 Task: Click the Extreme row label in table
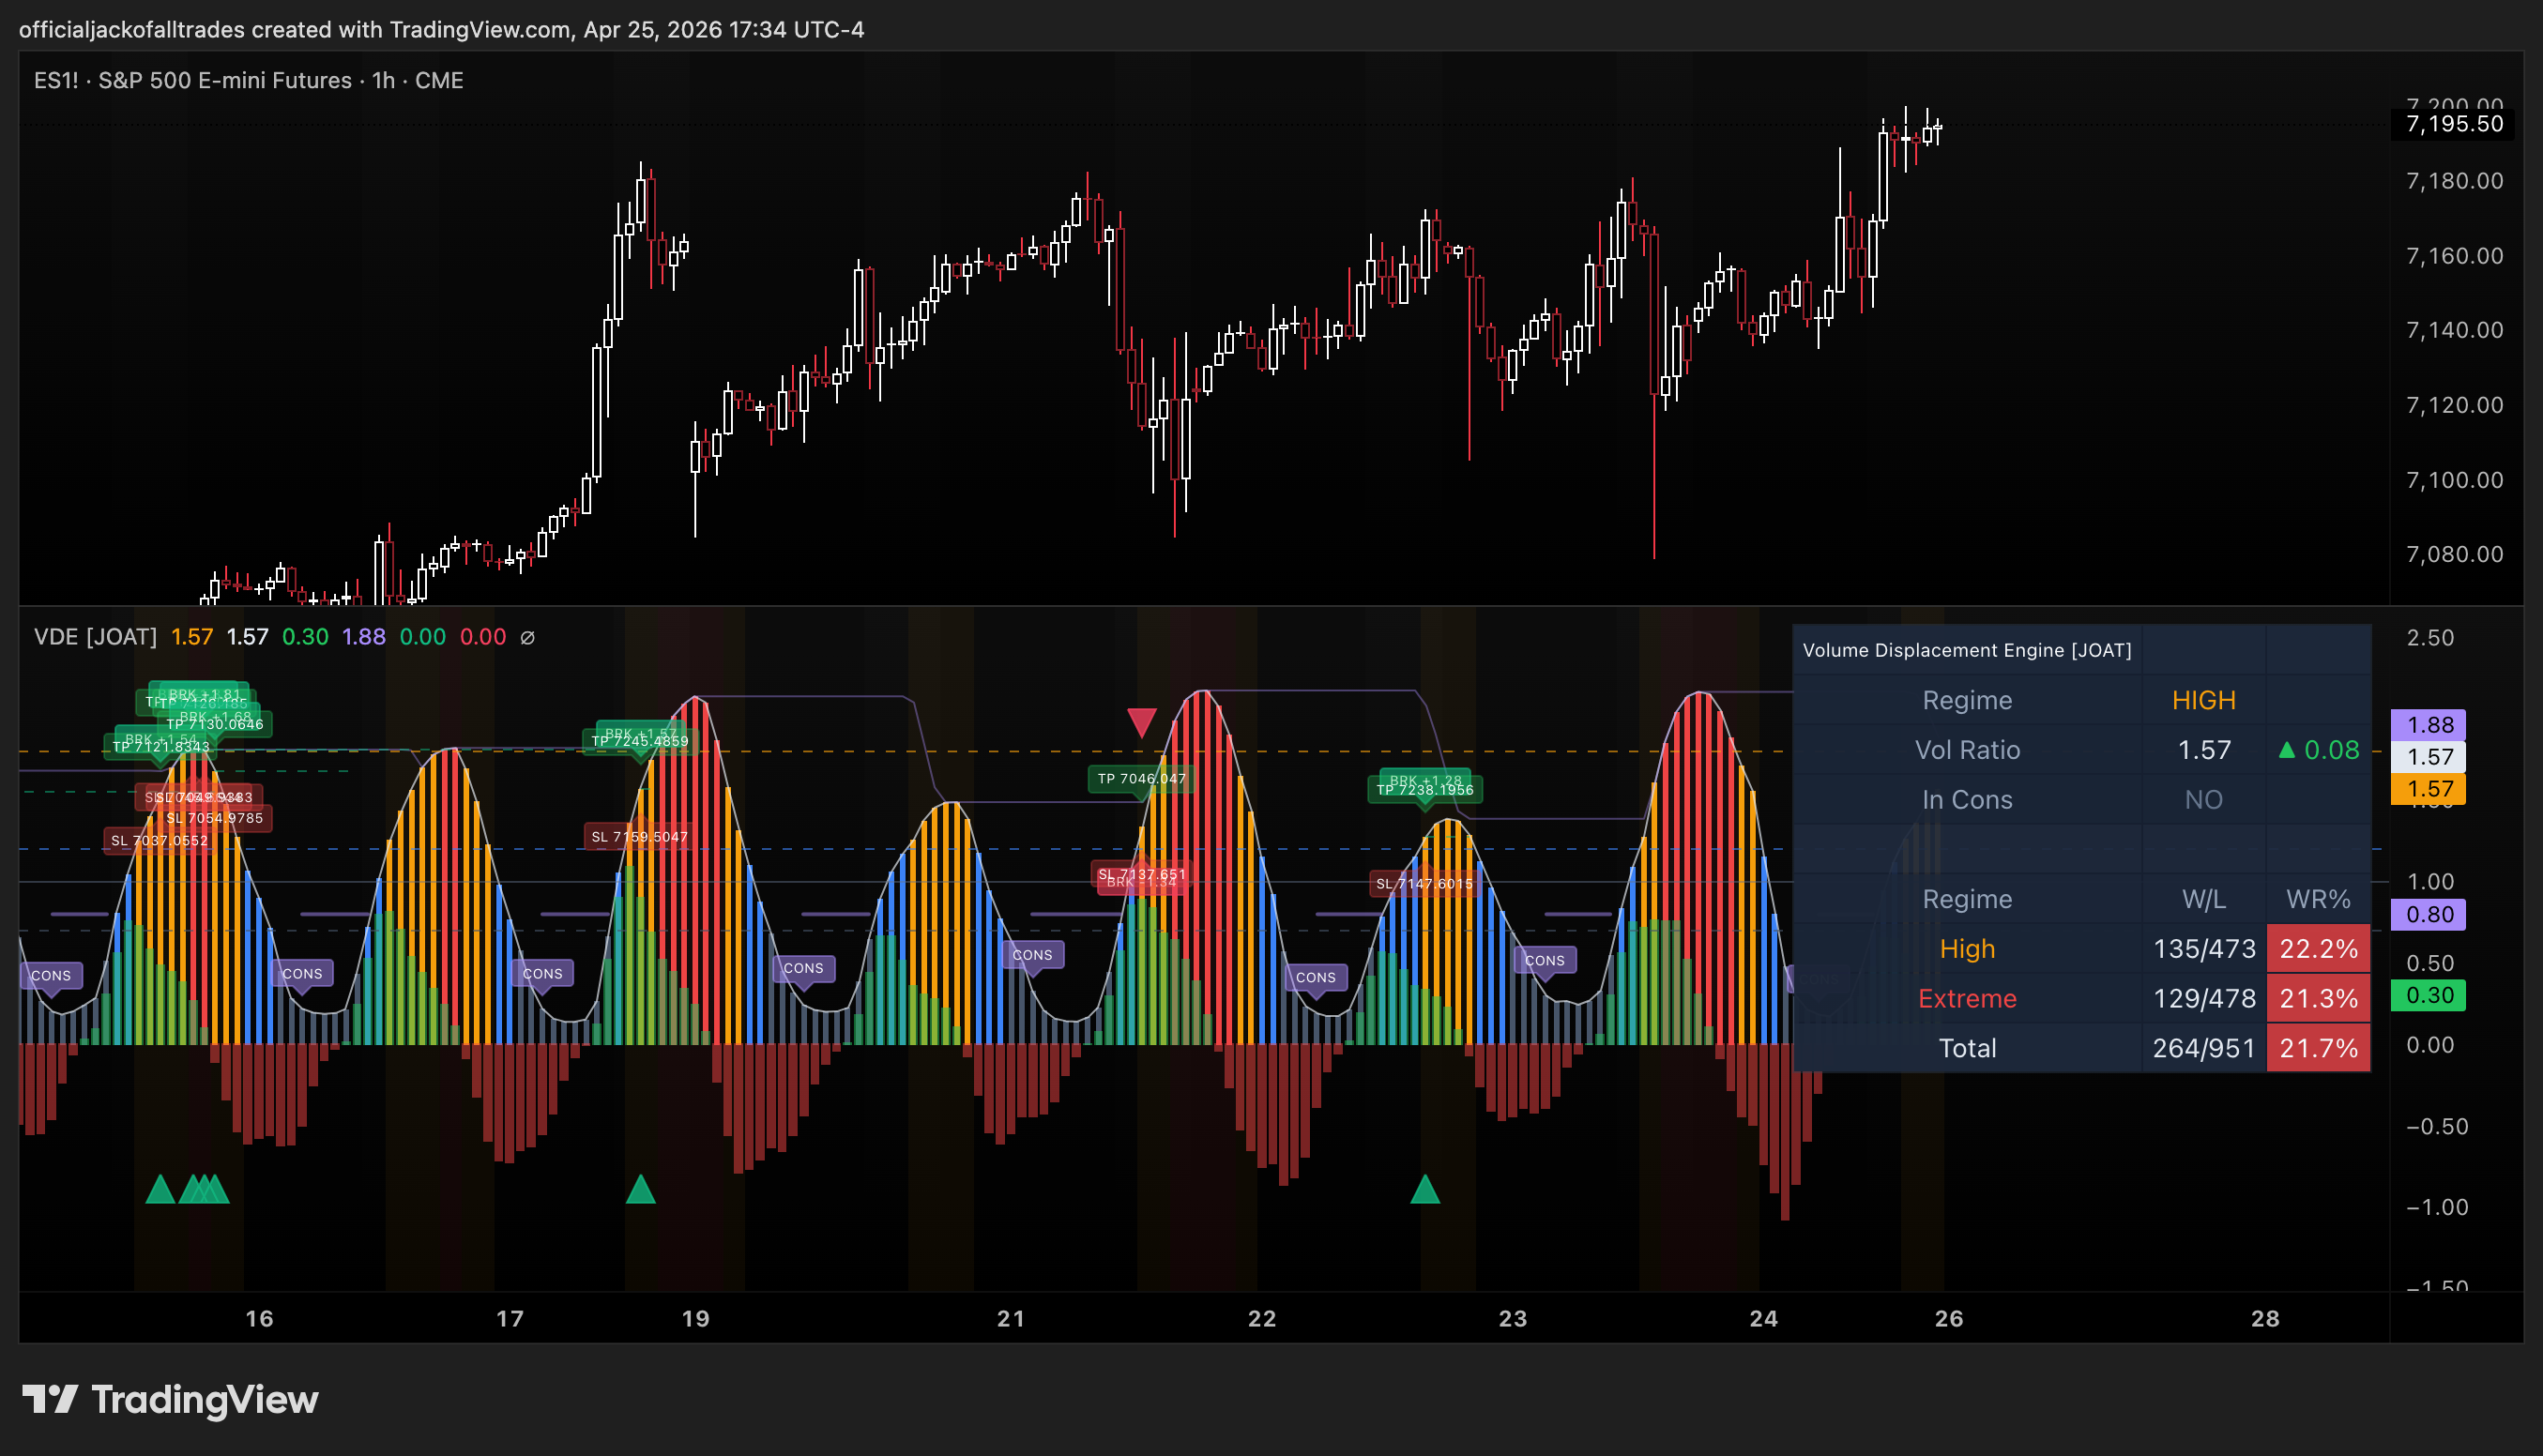click(x=1966, y=998)
